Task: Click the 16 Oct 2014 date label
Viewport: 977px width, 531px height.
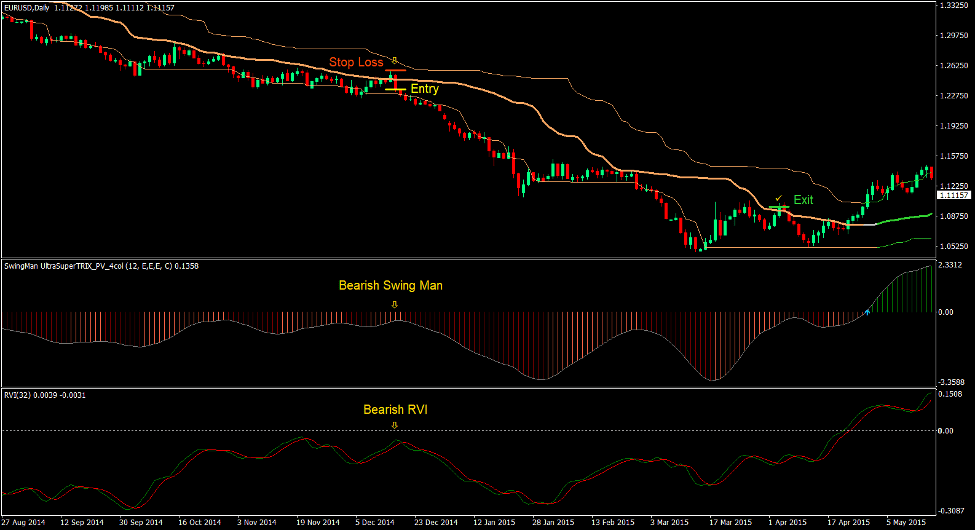Action: pos(199,522)
